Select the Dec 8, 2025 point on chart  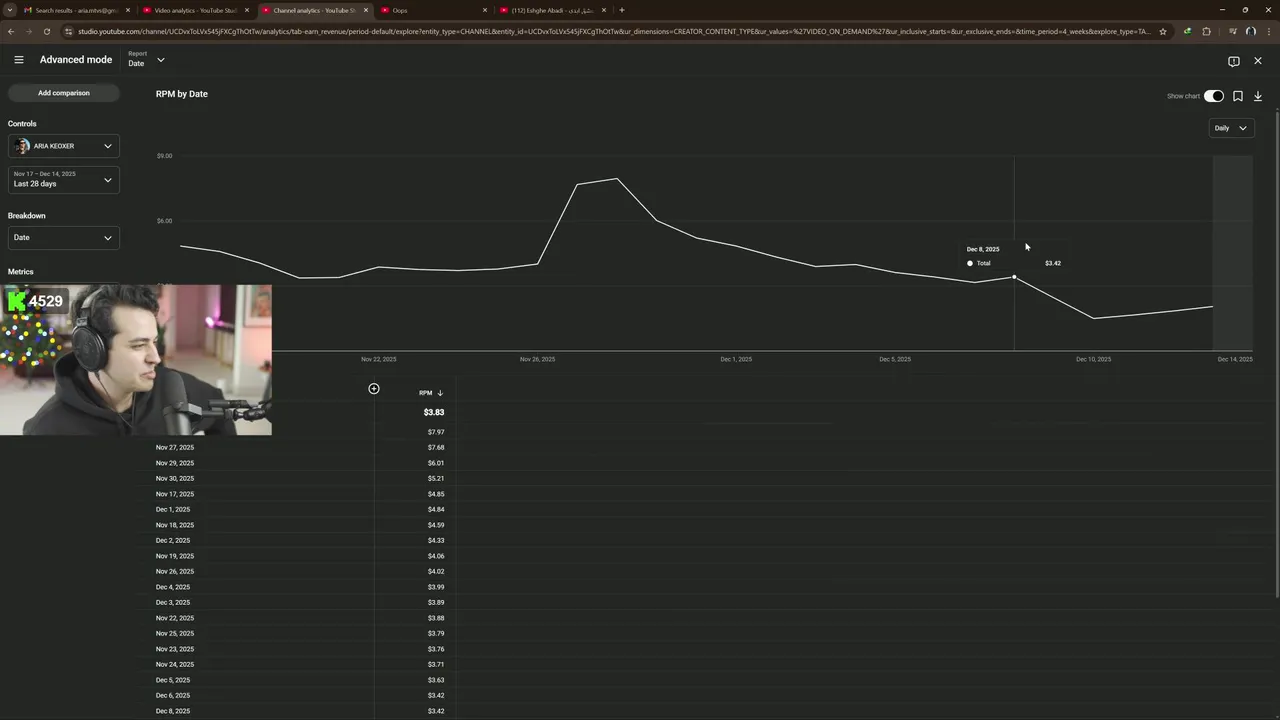(1014, 277)
